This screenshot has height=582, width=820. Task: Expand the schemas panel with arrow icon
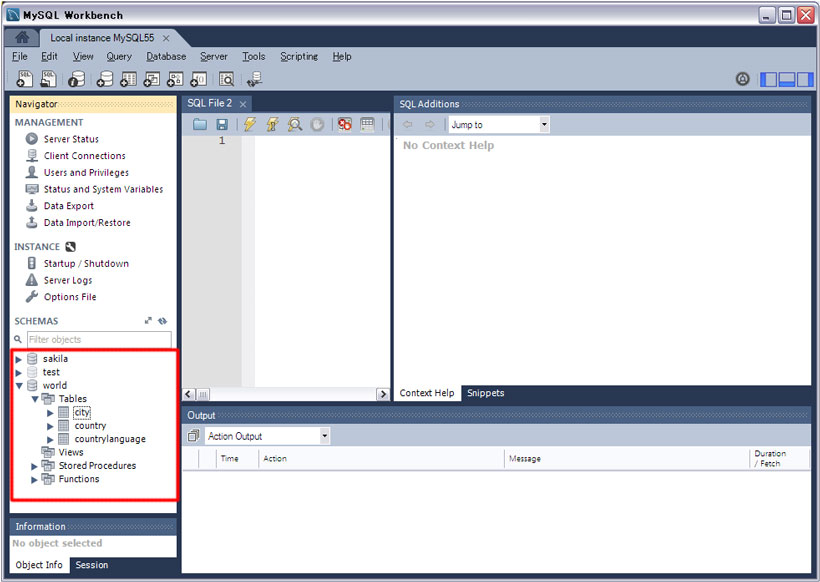pyautogui.click(x=148, y=321)
